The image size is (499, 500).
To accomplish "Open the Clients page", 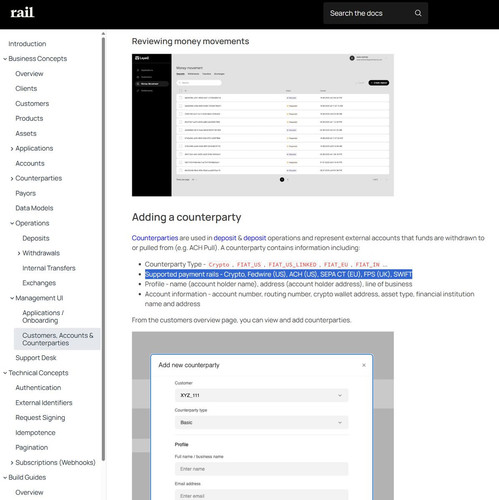I will click(26, 88).
